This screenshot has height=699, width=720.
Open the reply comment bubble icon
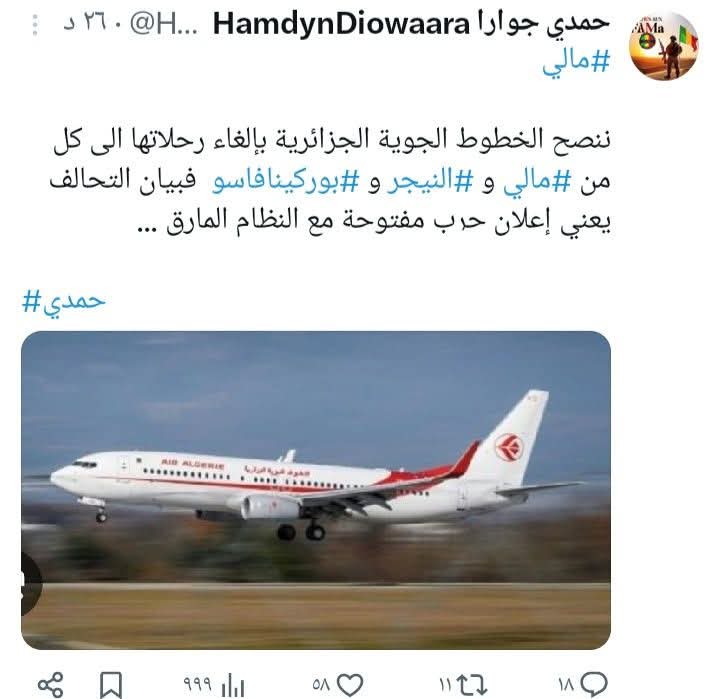click(x=594, y=685)
